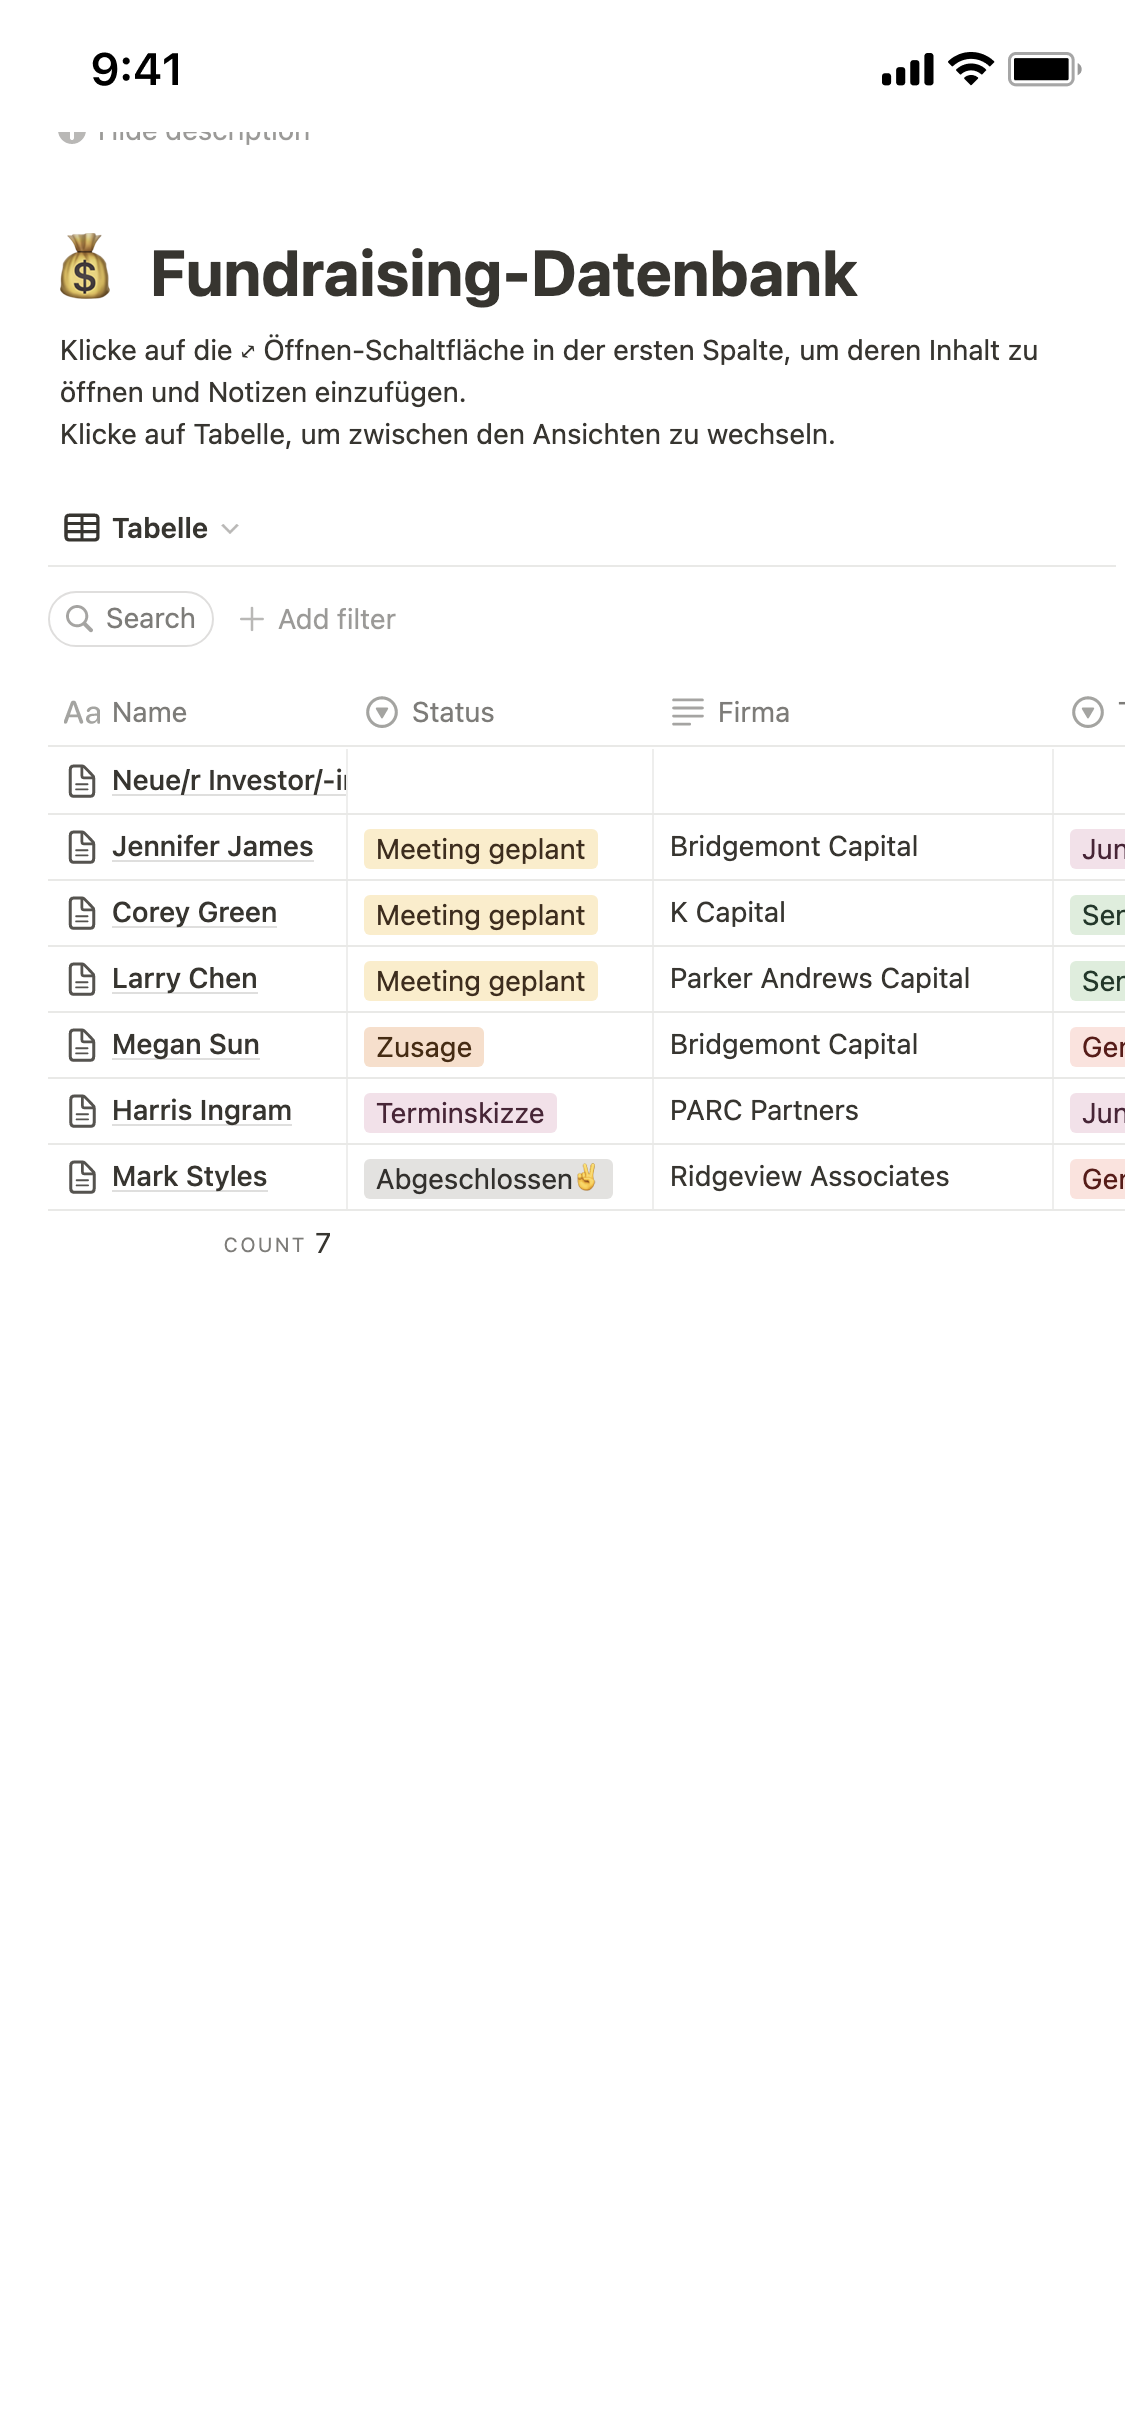Open the Harris Ingram entry
The height and width of the screenshot is (2436, 1125).
201,1110
